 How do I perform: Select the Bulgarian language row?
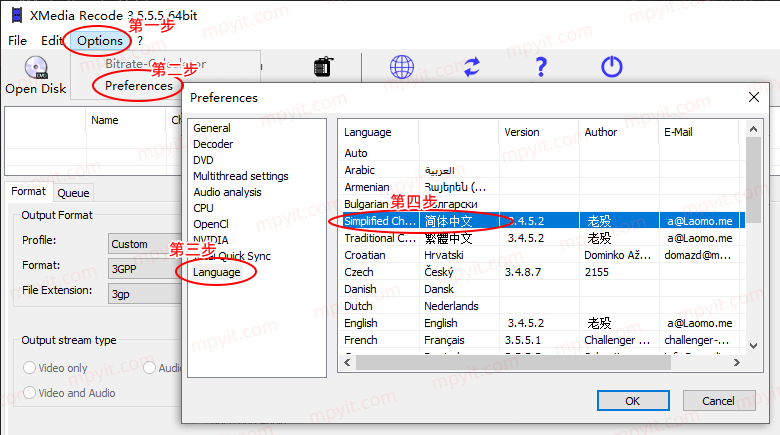pyautogui.click(x=542, y=204)
